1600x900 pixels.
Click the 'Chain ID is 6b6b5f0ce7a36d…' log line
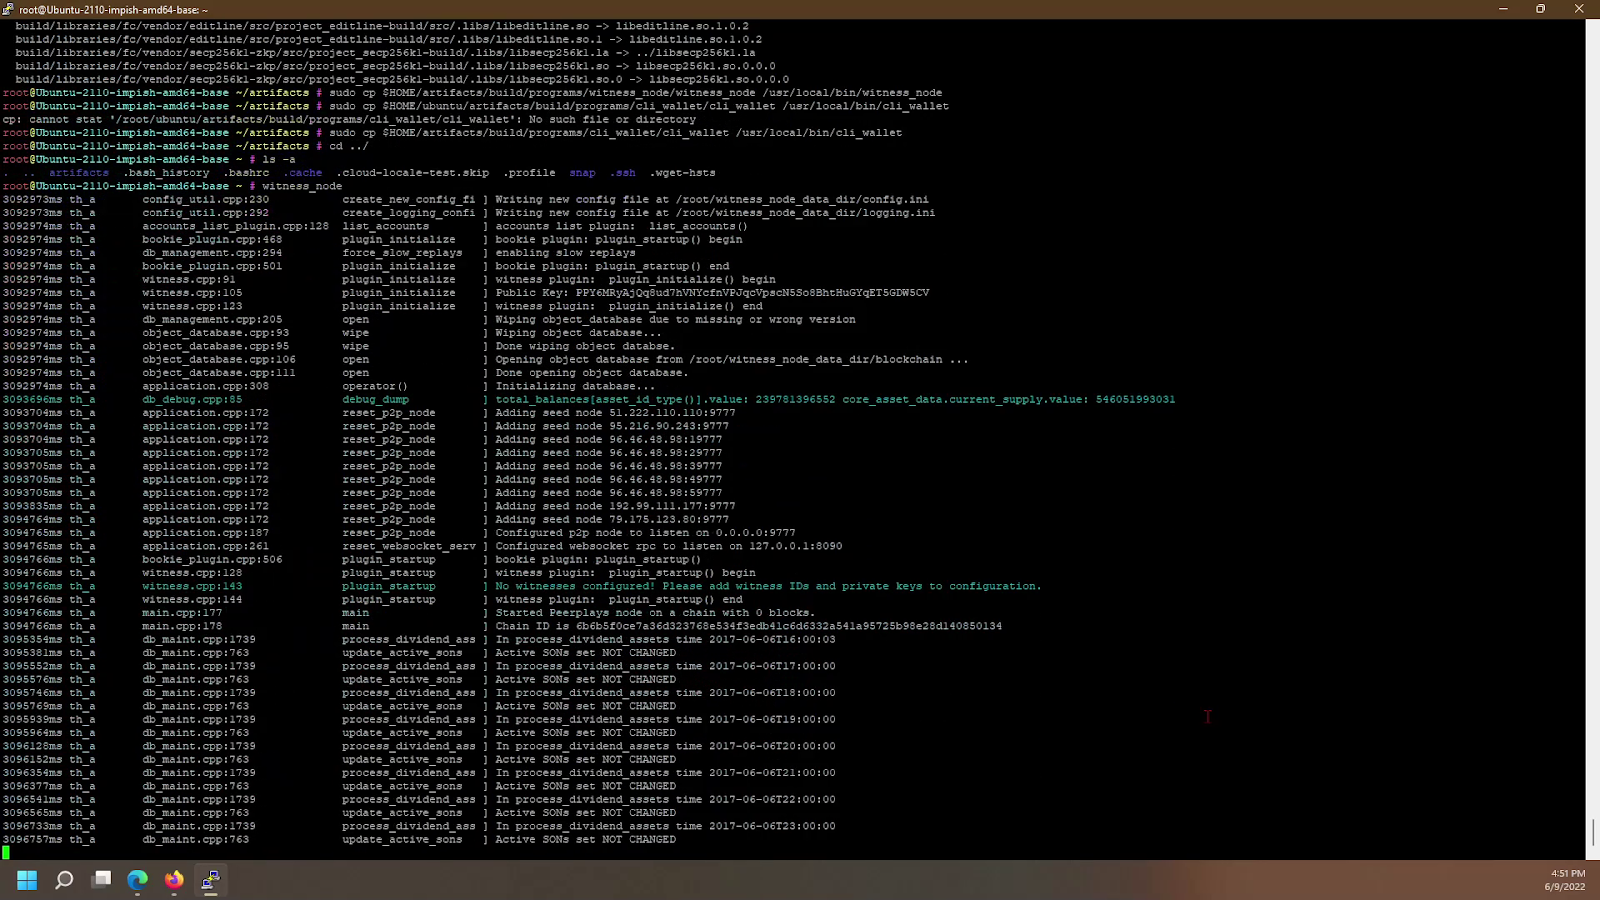click(749, 626)
